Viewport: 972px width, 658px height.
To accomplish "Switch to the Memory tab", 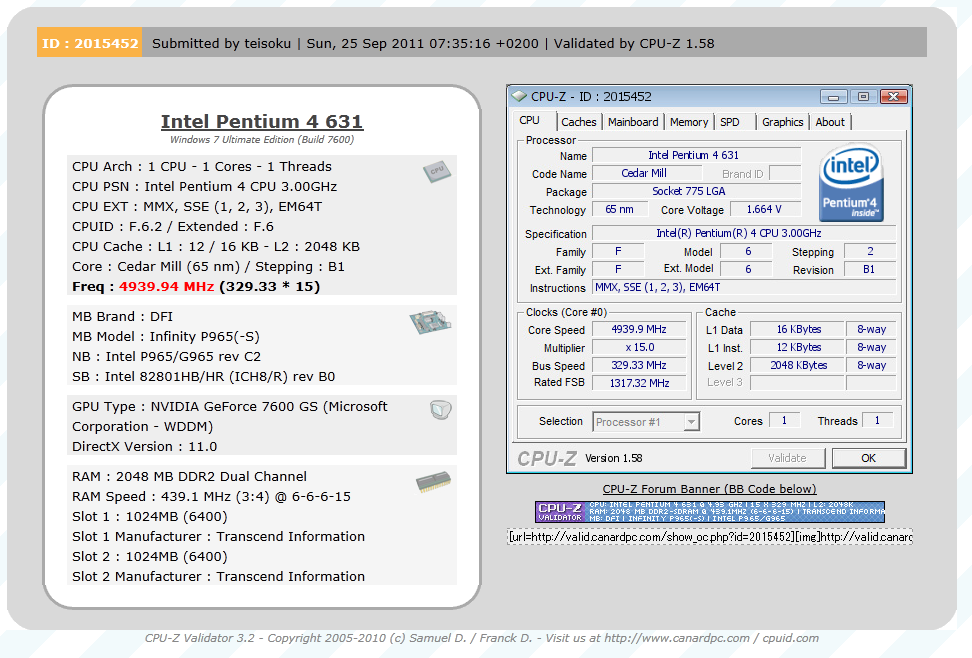I will pyautogui.click(x=689, y=122).
